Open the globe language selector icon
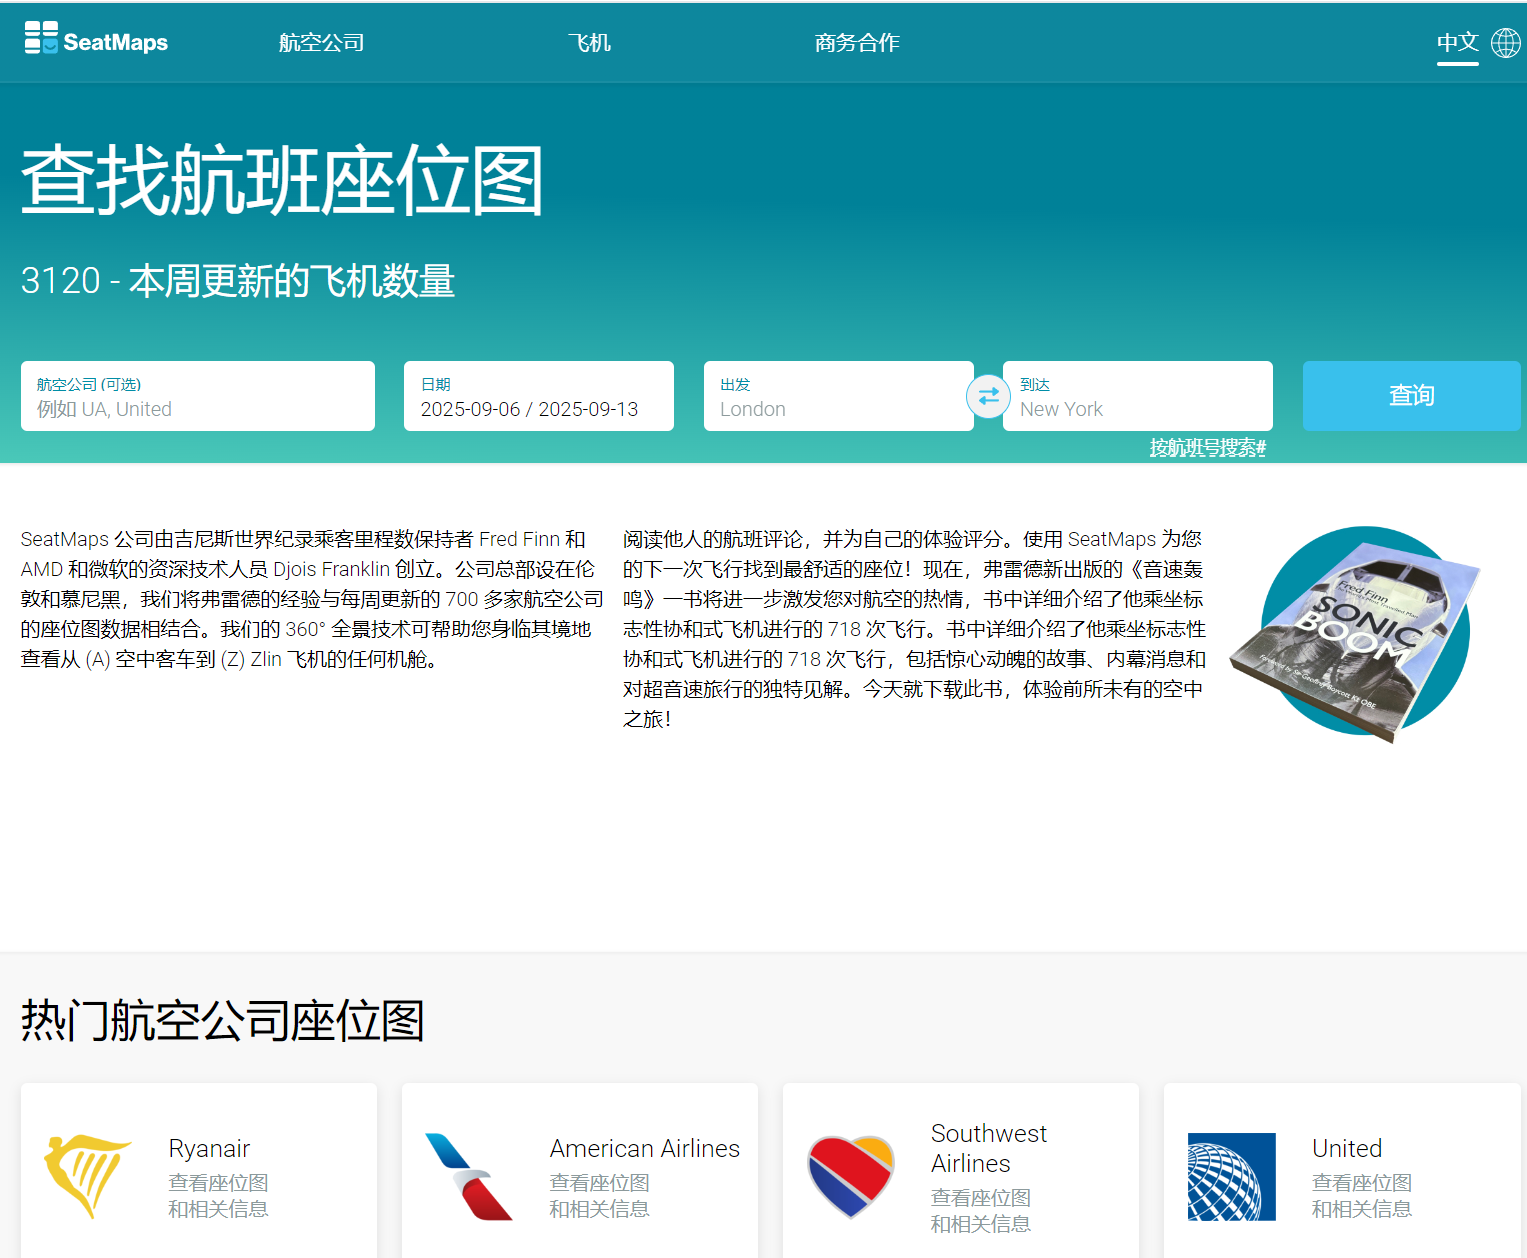Viewport: 1527px width, 1258px height. 1505,42
